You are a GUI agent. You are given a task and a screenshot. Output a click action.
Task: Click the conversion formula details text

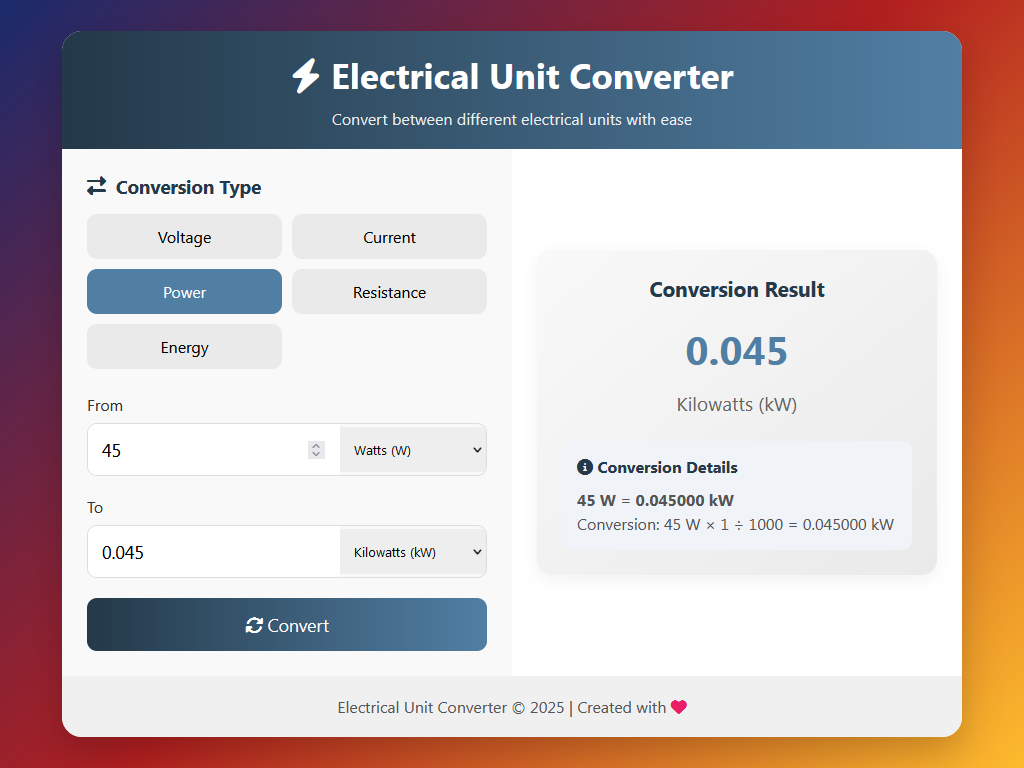(735, 524)
